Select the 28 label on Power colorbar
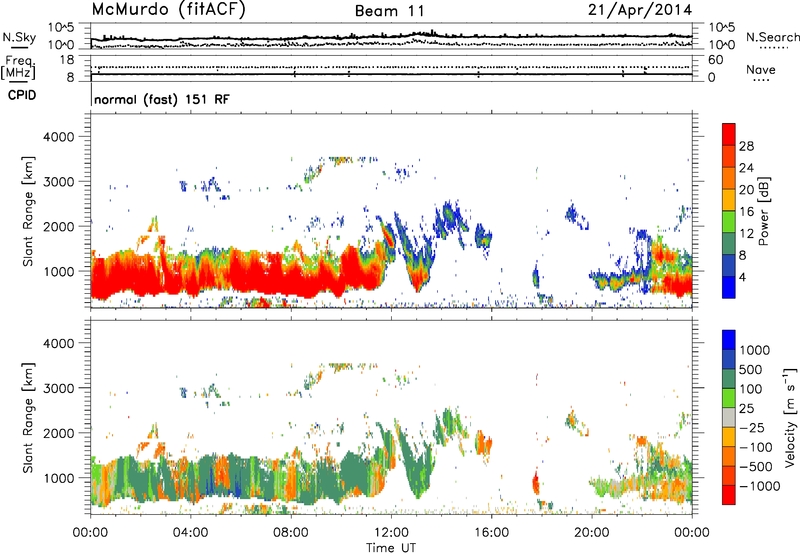Image resolution: width=800 pixels, height=554 pixels. click(x=746, y=146)
